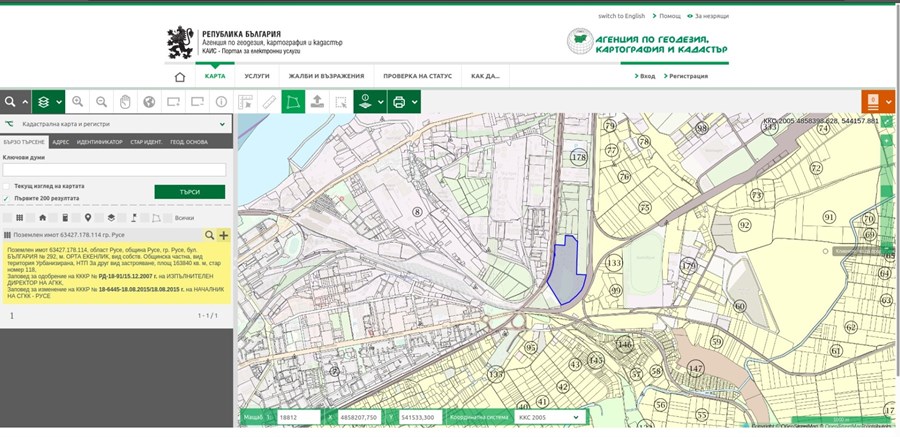
Task: Click the upload file icon in toolbar
Action: tap(317, 102)
